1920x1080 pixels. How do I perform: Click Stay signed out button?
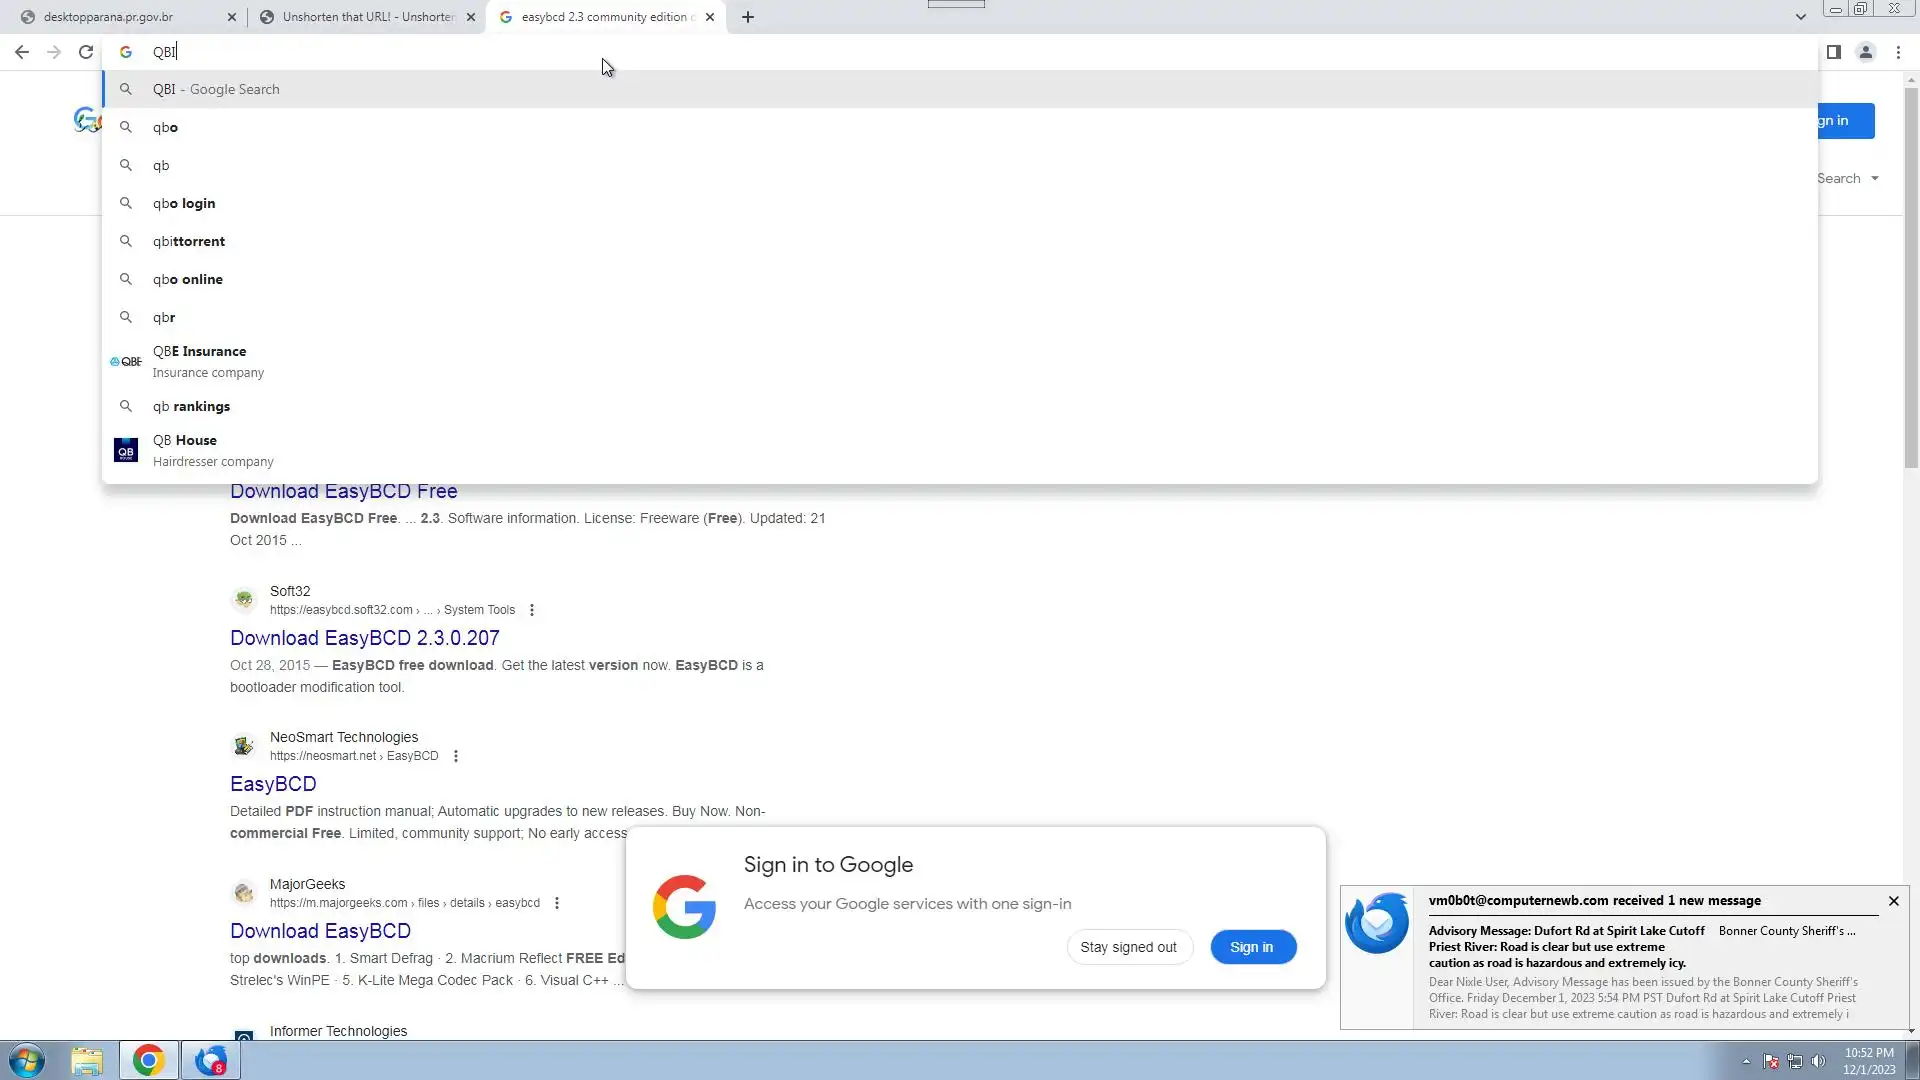point(1128,947)
